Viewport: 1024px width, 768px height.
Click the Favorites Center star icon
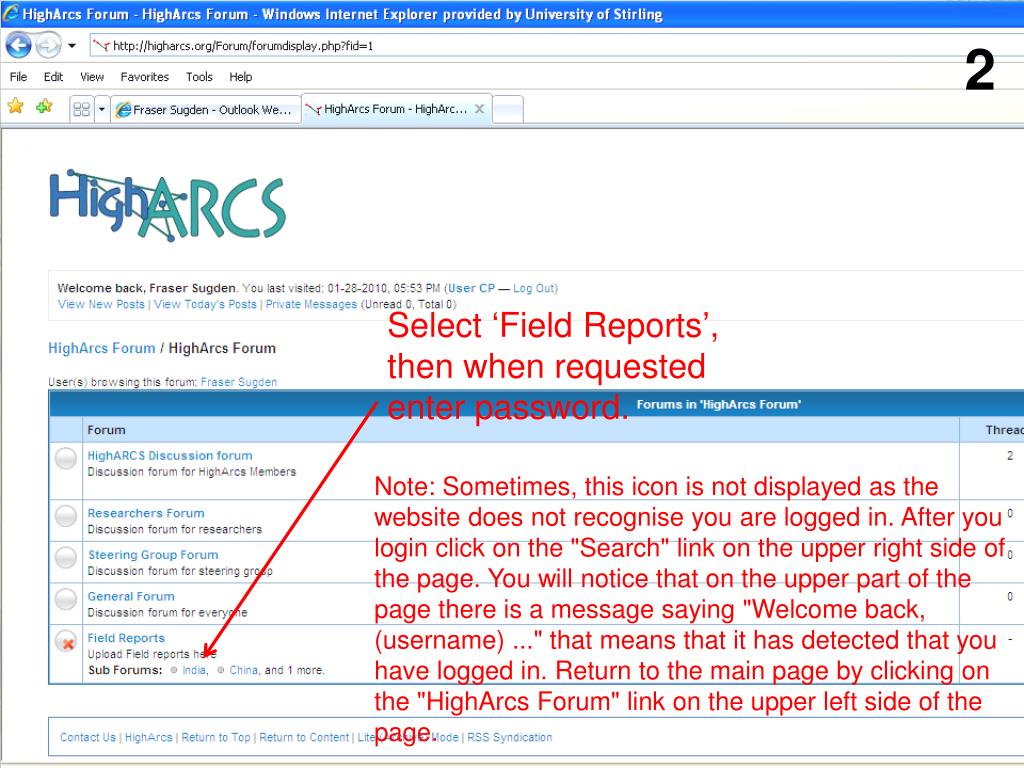point(16,106)
